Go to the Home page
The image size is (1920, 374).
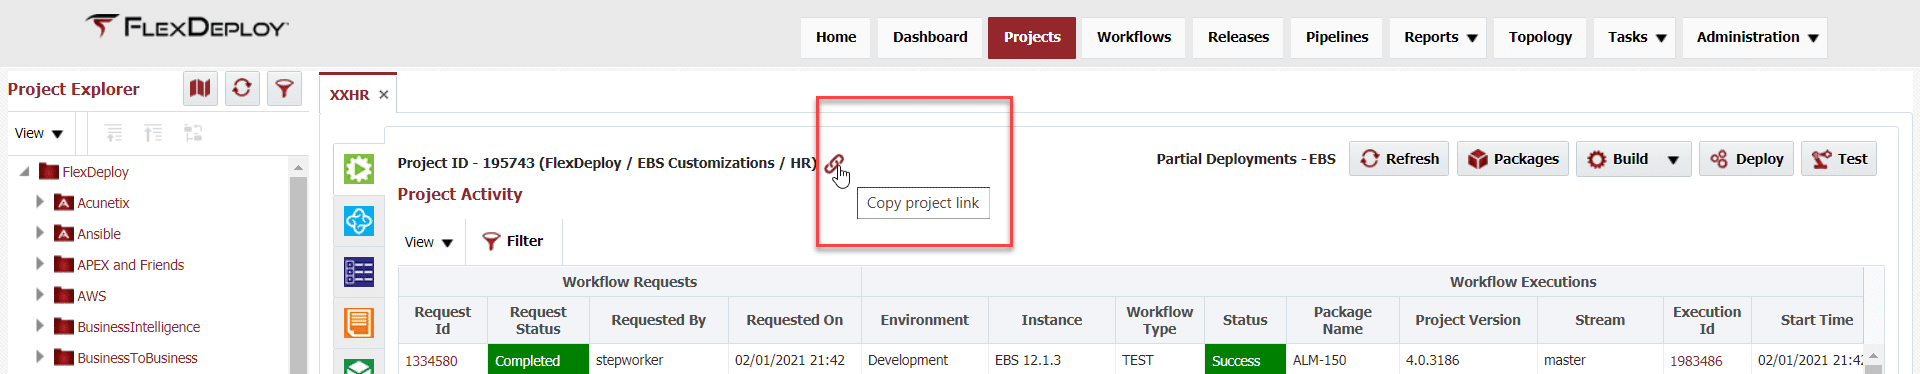pyautogui.click(x=836, y=37)
